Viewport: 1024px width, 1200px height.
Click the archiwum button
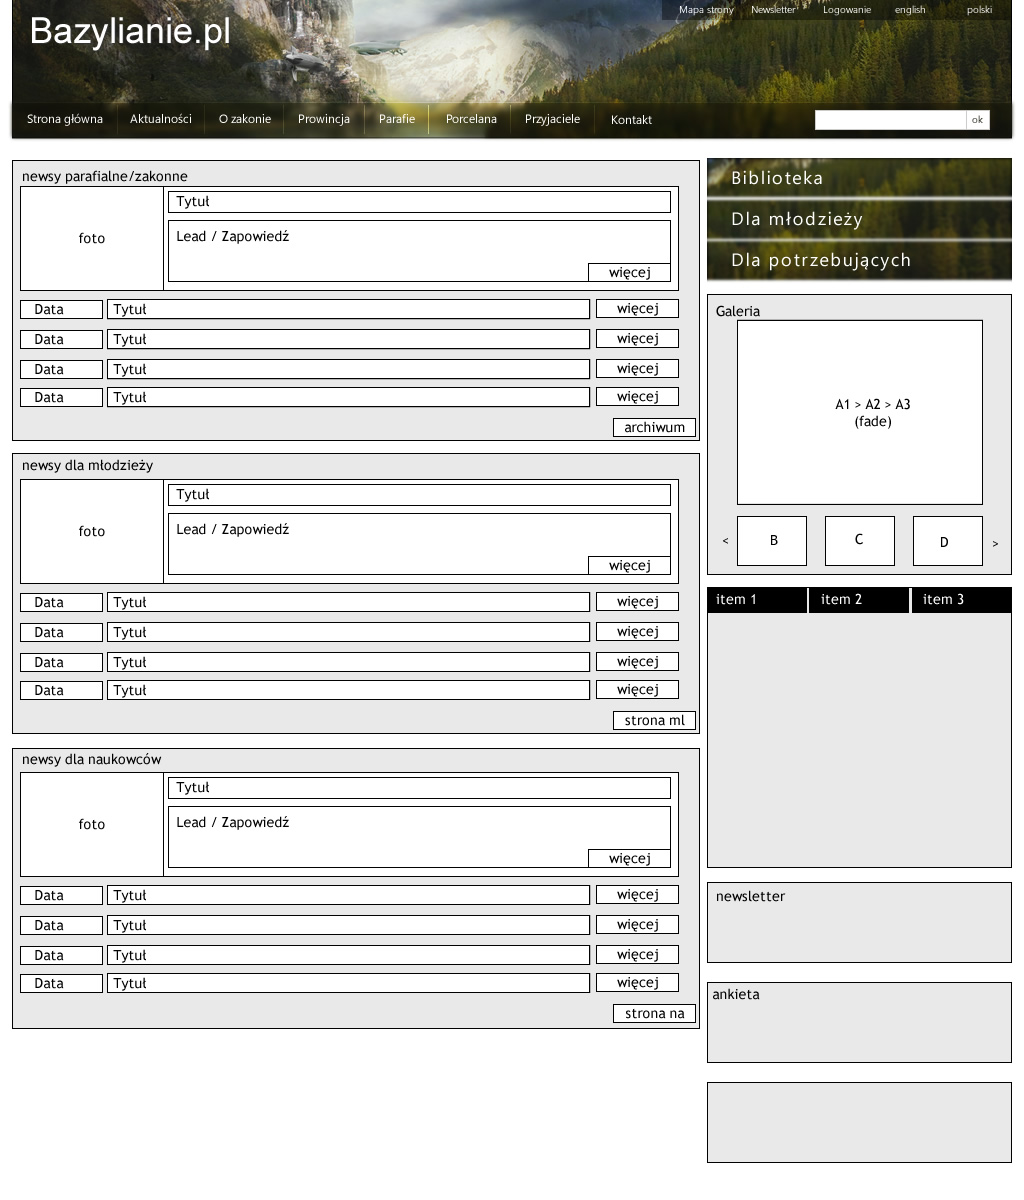(x=654, y=428)
